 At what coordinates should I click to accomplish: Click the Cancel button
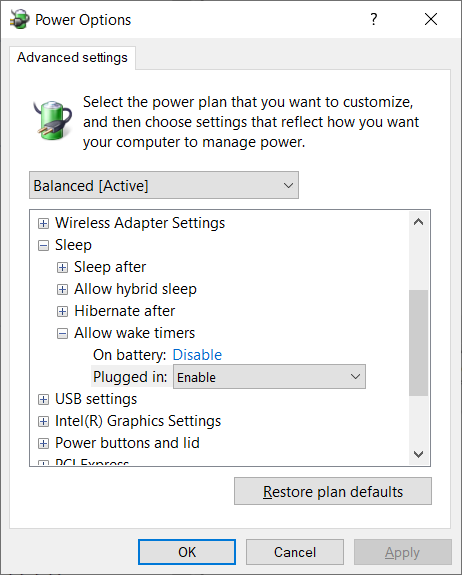click(x=295, y=552)
